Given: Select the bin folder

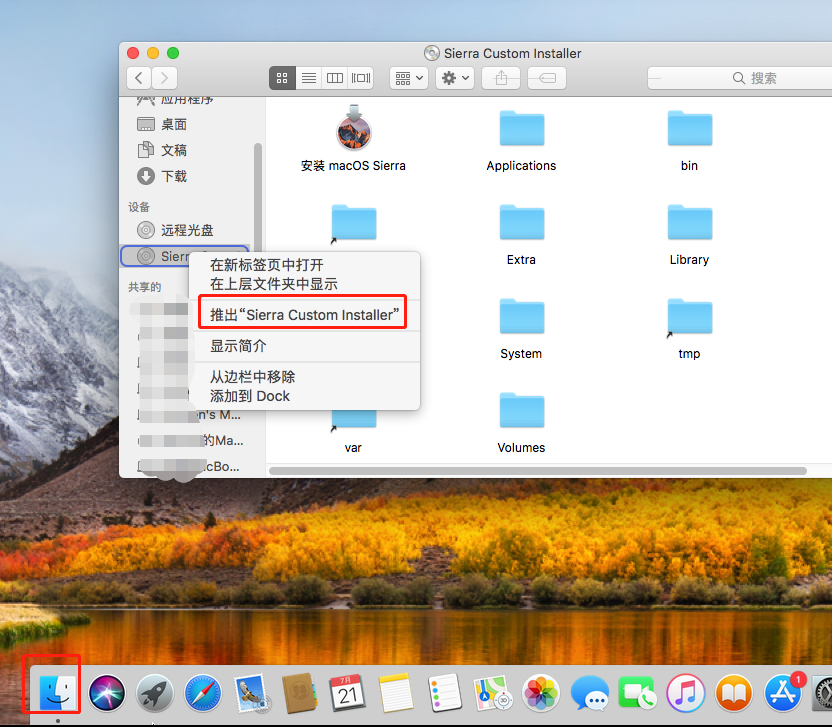Looking at the screenshot, I should (x=689, y=128).
